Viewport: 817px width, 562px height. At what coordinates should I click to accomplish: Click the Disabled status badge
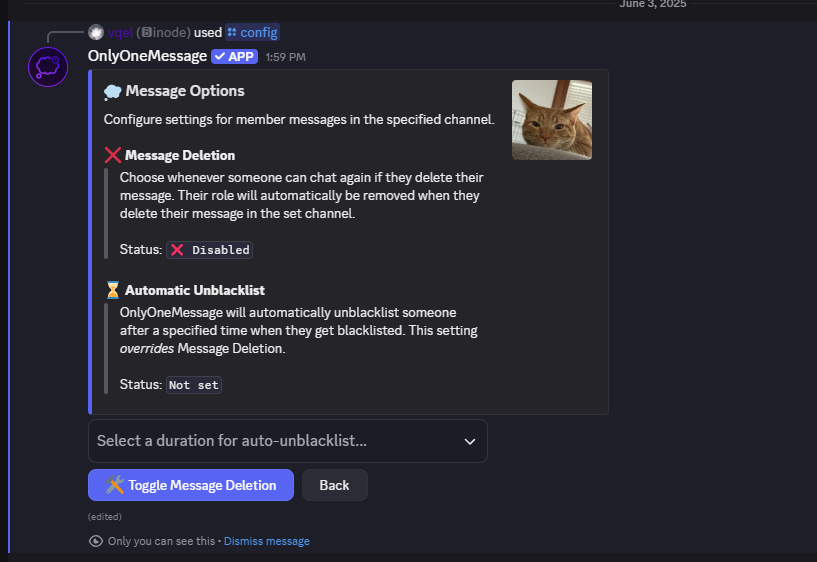coord(209,250)
